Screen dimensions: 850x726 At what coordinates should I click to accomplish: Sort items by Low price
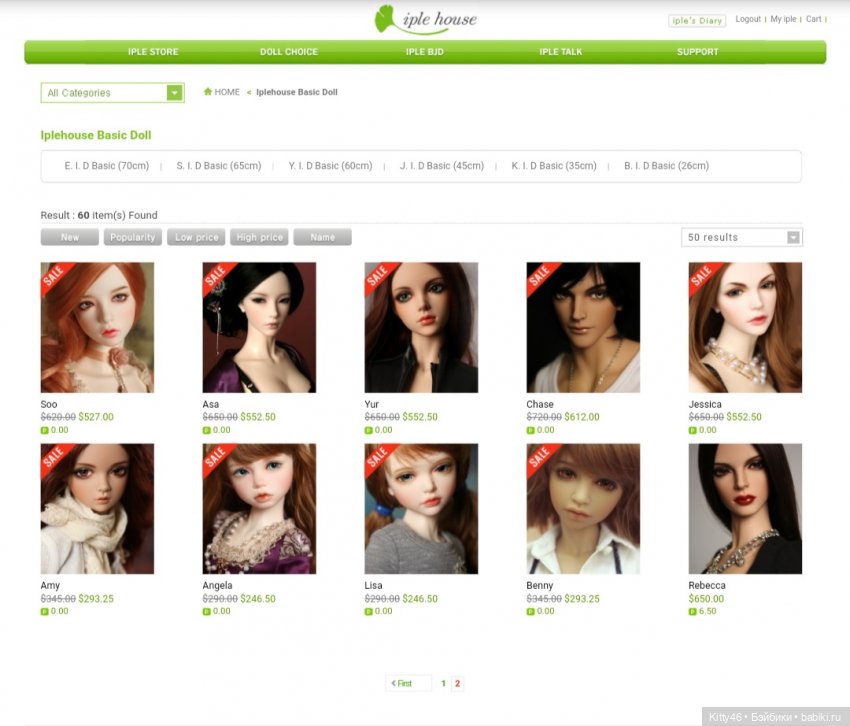tap(197, 237)
